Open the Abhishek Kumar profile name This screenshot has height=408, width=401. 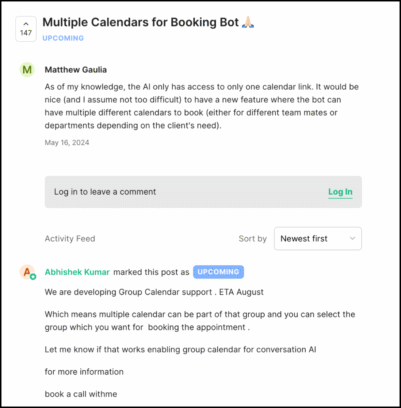pyautogui.click(x=77, y=272)
